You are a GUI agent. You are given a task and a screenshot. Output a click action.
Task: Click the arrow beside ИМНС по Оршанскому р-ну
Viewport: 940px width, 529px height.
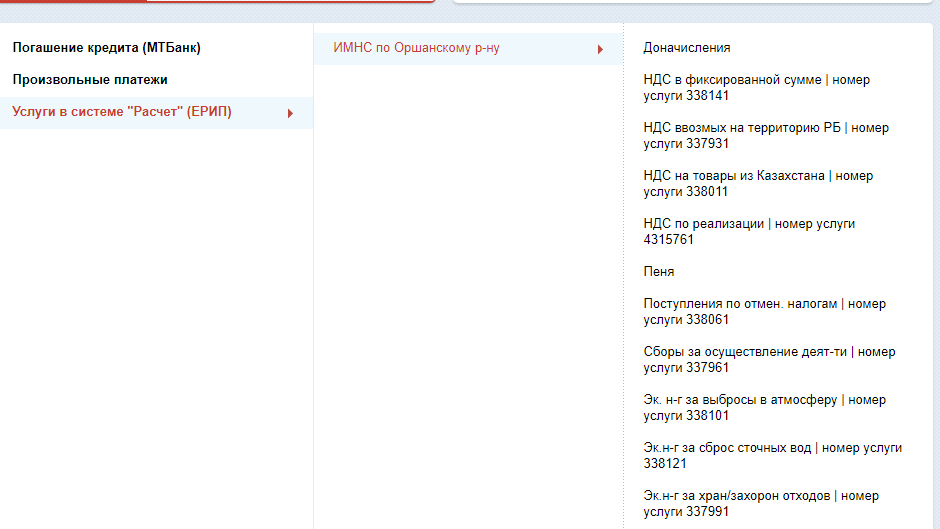tap(600, 49)
